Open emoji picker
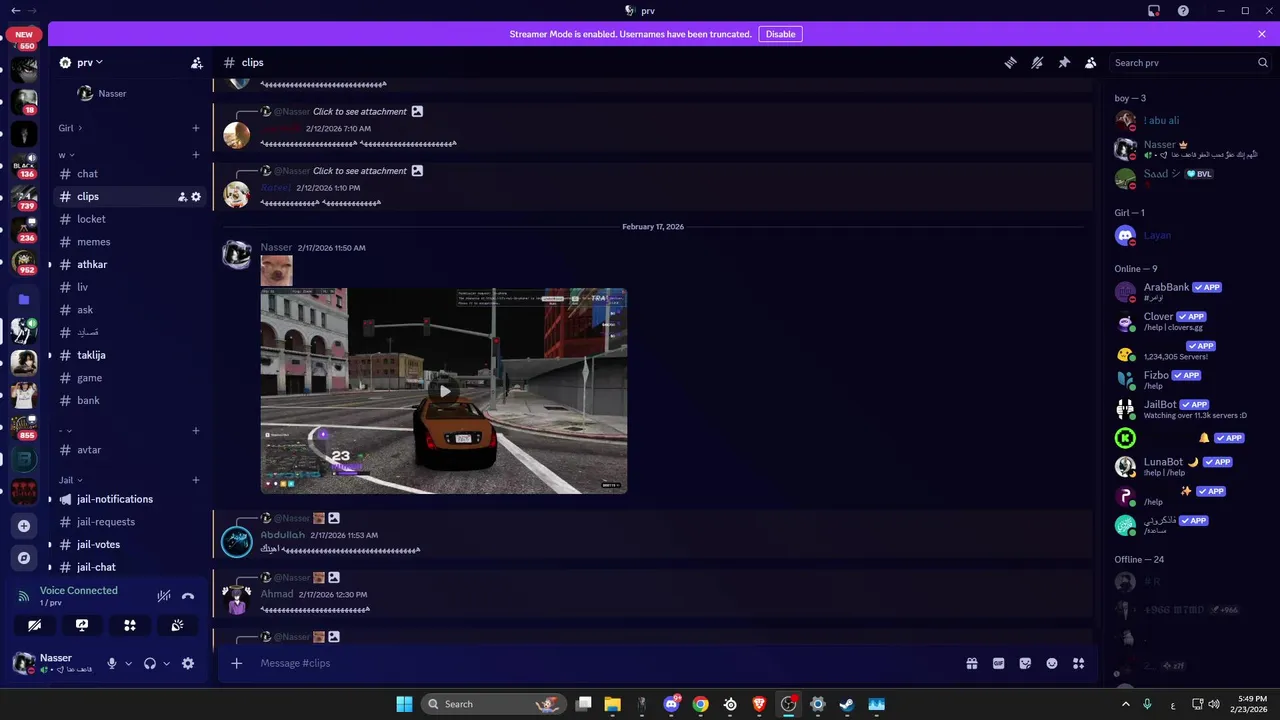Viewport: 1280px width, 720px height. 1052,663
